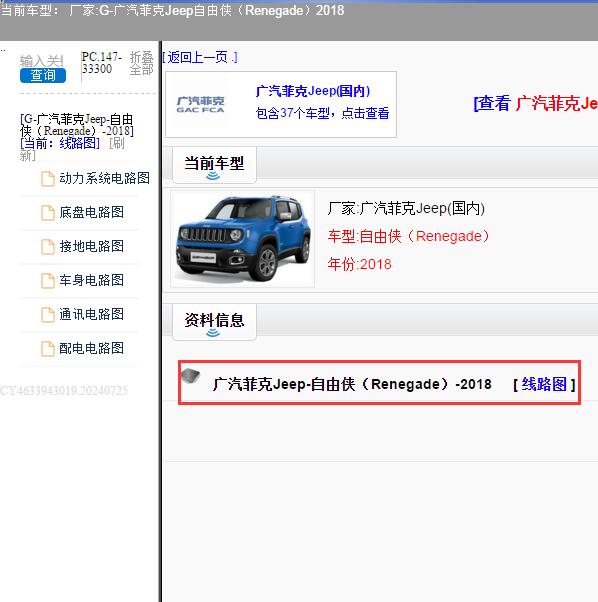Select the 当前车型 tab
This screenshot has height=602, width=598.
214,165
